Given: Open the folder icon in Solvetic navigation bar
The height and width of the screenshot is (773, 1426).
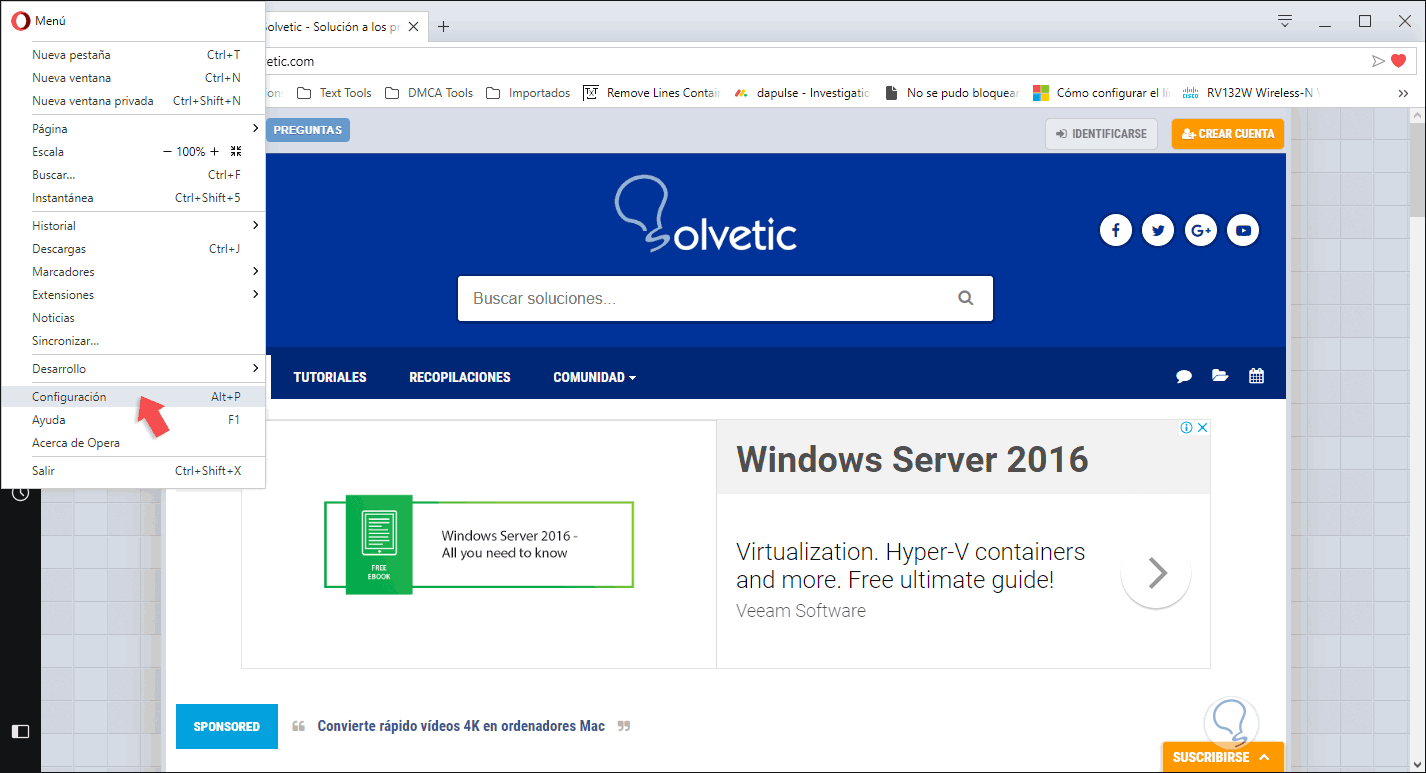Looking at the screenshot, I should click(x=1220, y=376).
